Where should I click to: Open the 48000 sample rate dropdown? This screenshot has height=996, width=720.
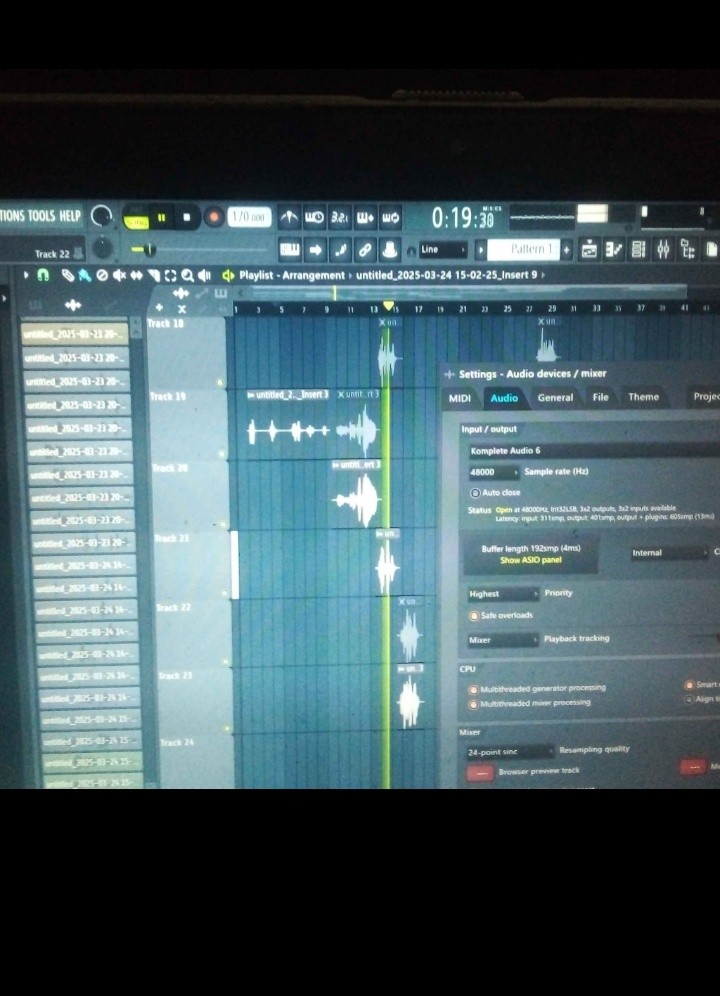[494, 472]
